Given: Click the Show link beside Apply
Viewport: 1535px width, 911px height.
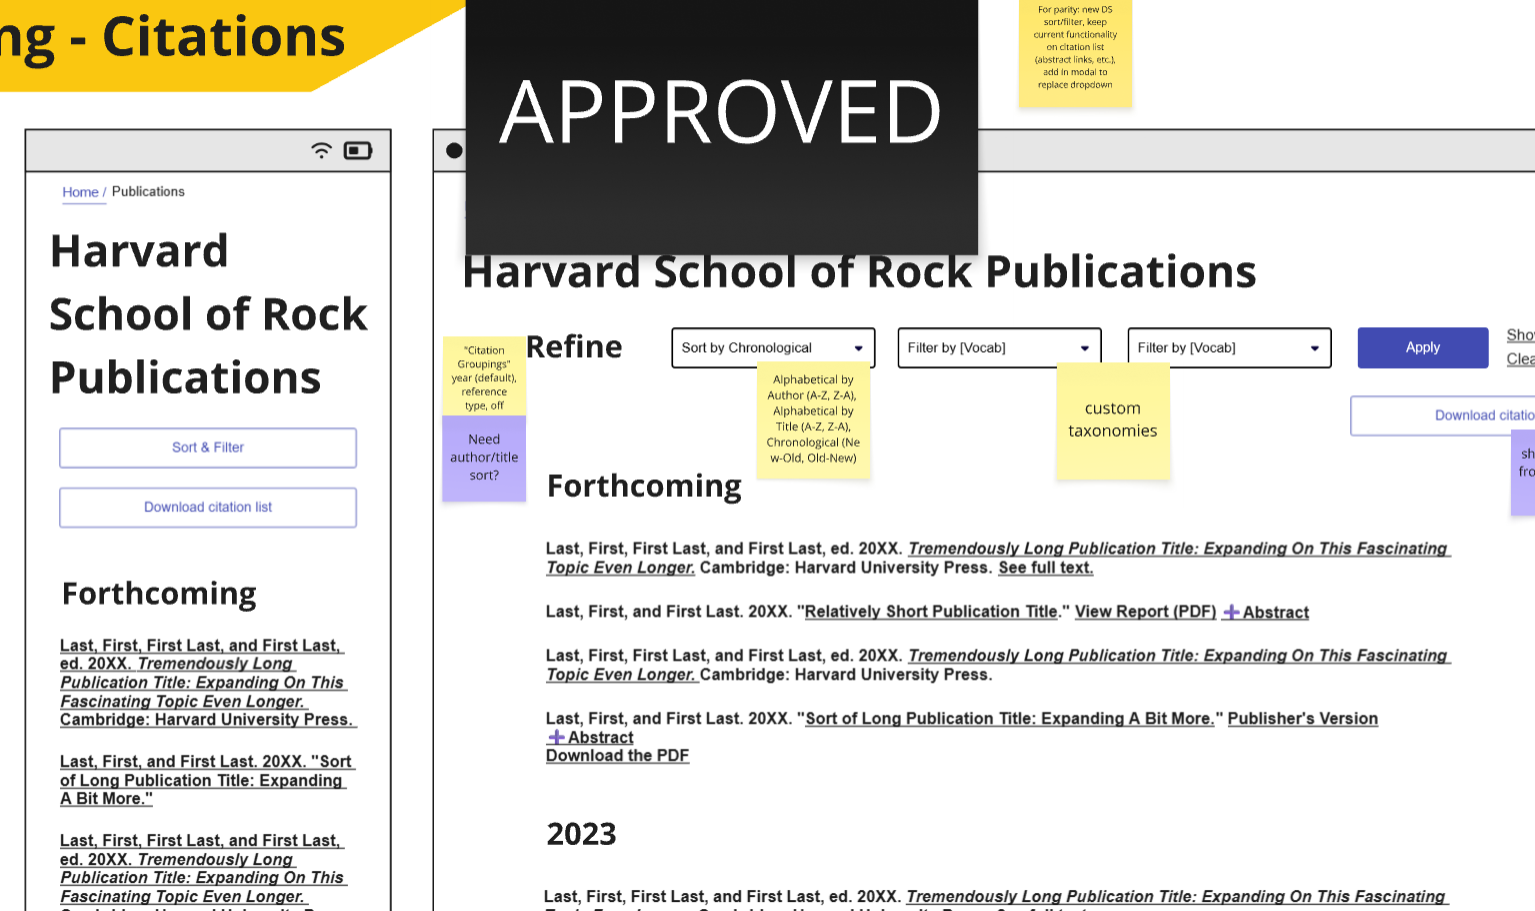Looking at the screenshot, I should (1520, 335).
